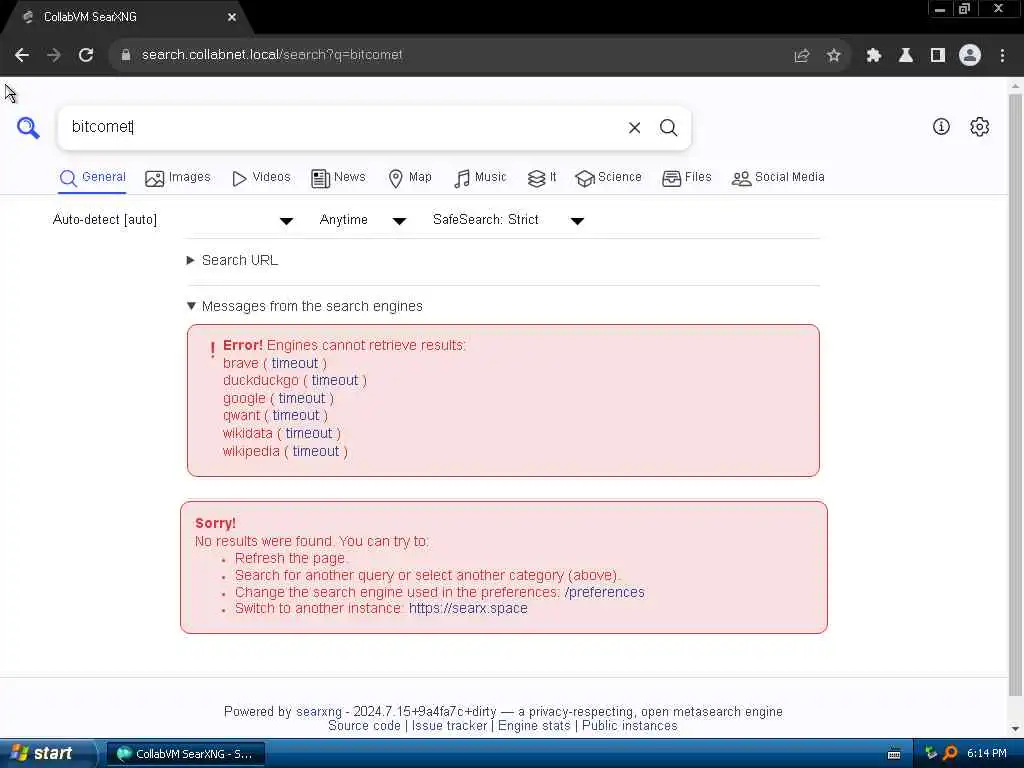
Task: Click the bitcomet search input field
Action: (x=340, y=127)
